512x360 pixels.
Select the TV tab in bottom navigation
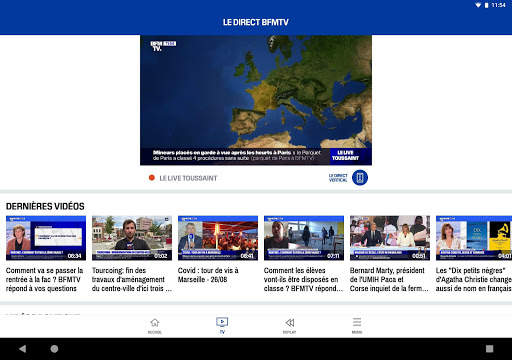pos(222,325)
